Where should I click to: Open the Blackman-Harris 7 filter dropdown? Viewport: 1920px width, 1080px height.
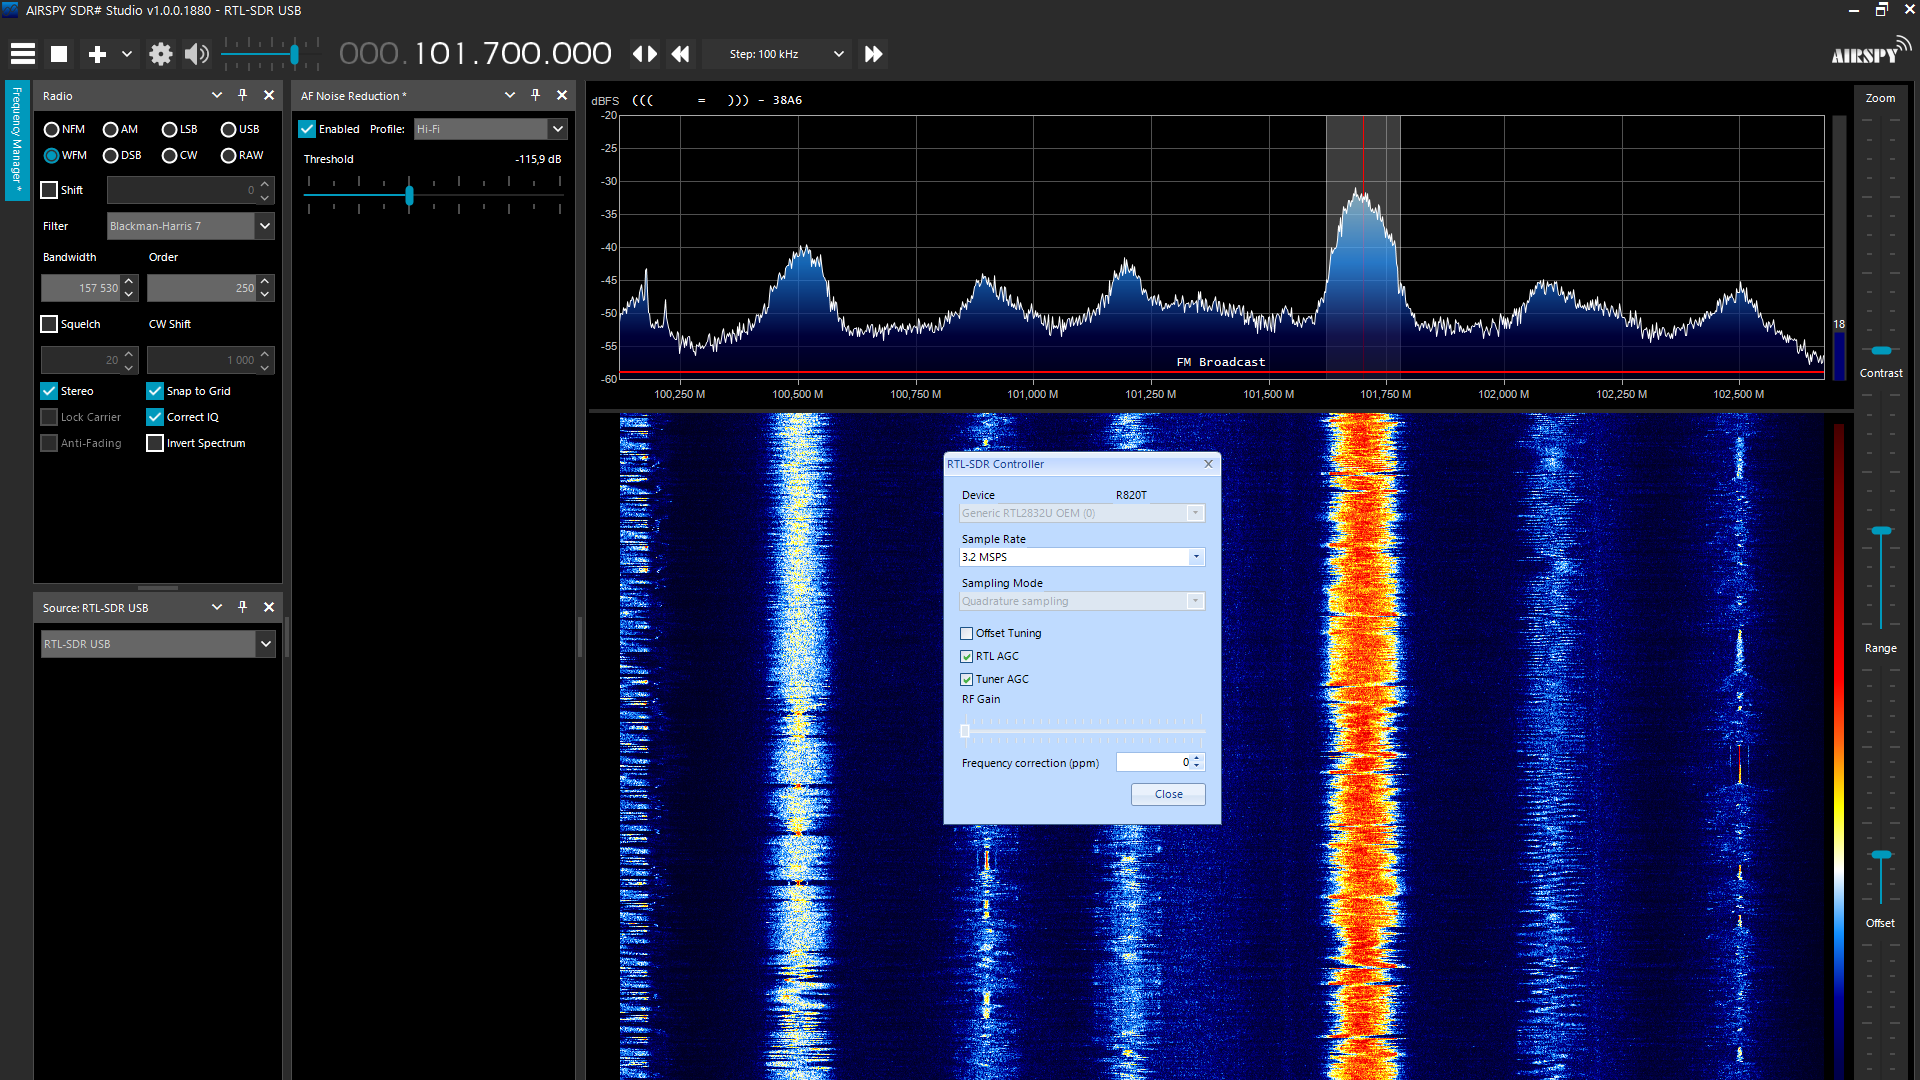tap(190, 226)
